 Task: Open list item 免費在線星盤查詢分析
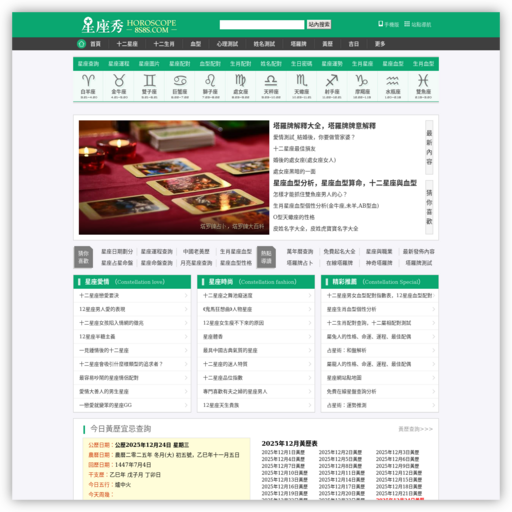pyautogui.click(x=351, y=392)
